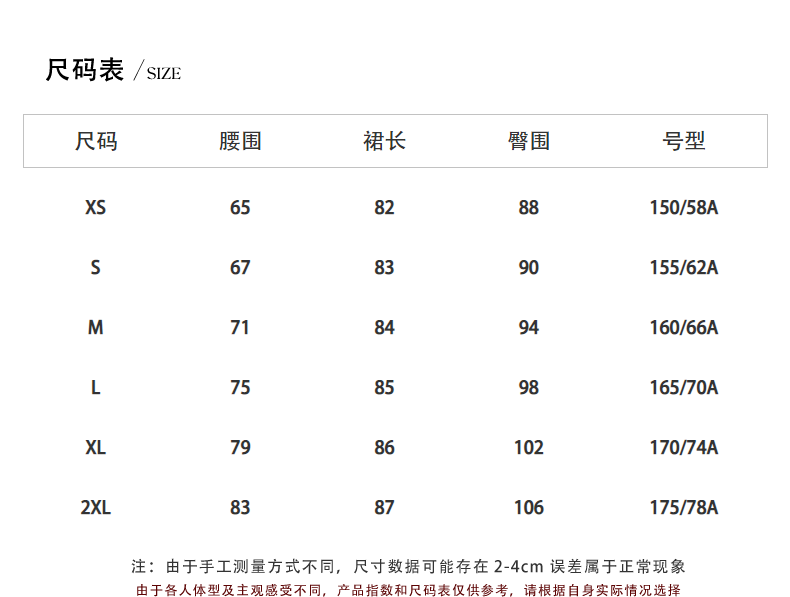Click the 号型 column header
This screenshot has height=597, width=790.
684,141
